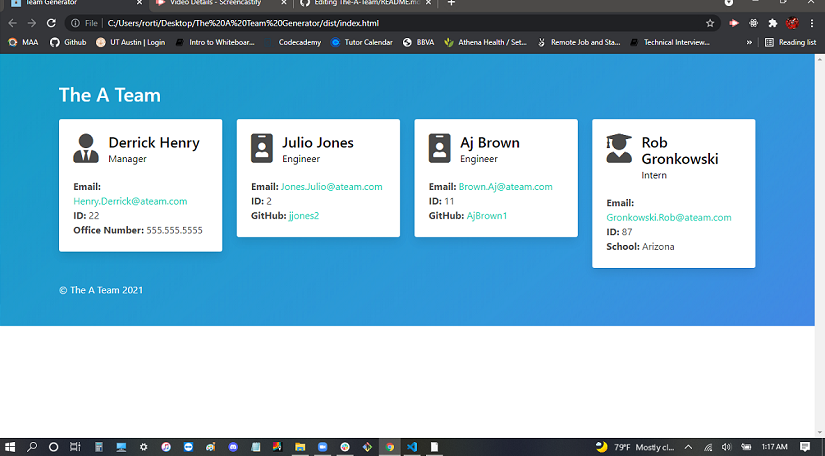825x456 pixels.
Task: Click the Chrome taskbar icon
Action: pyautogui.click(x=389, y=447)
